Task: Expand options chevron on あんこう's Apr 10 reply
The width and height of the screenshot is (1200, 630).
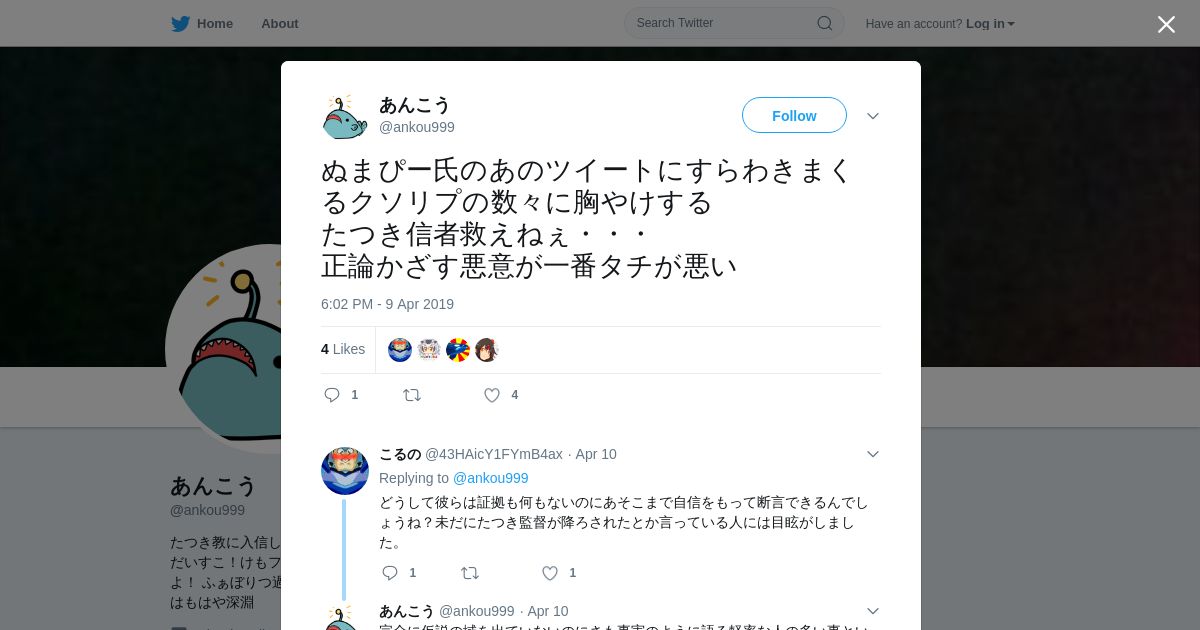Action: tap(873, 611)
